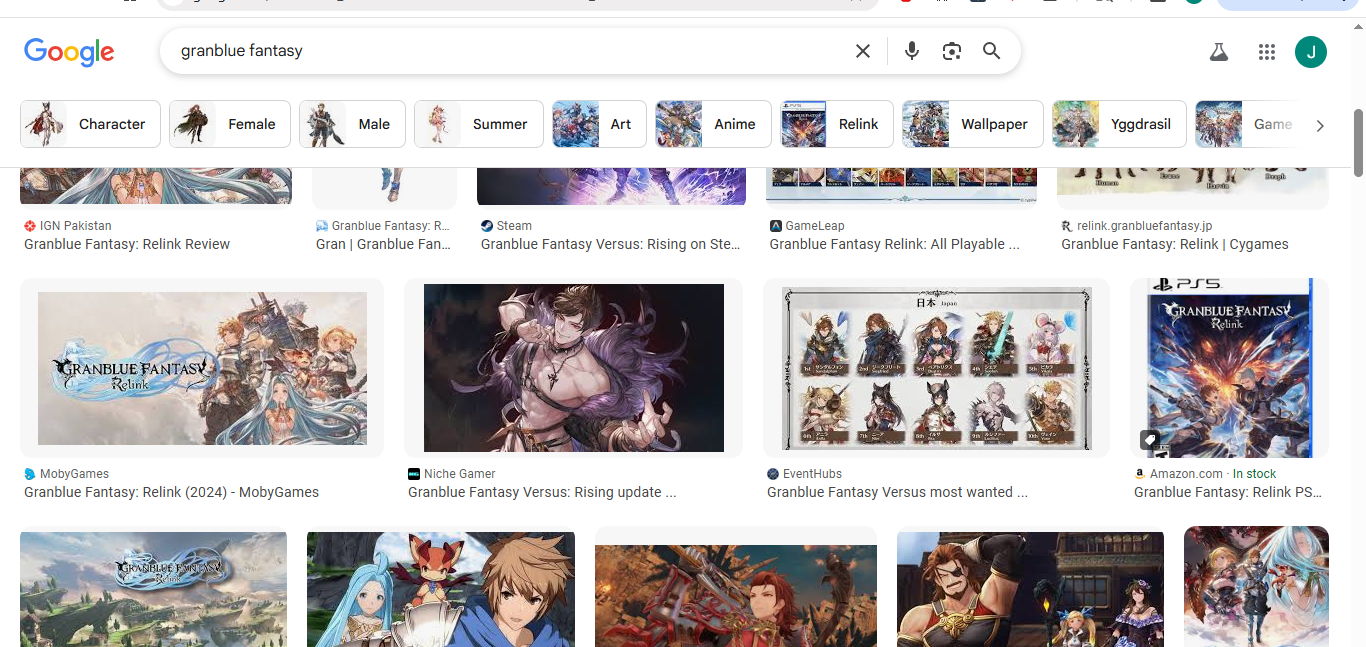Click the 'In stock' label on Amazon result
Image resolution: width=1366 pixels, height=647 pixels.
point(1254,474)
